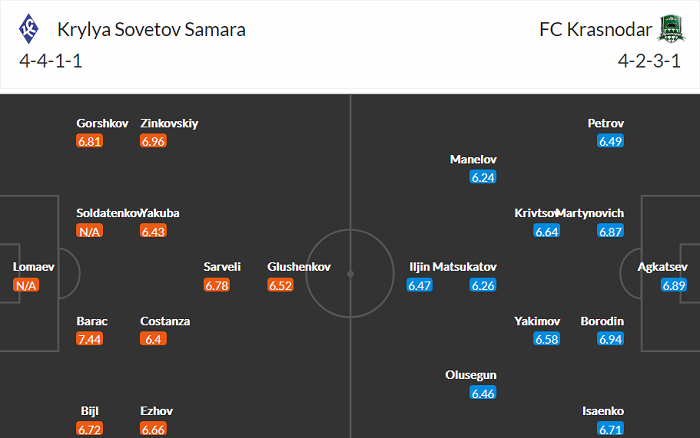Click Petrov's 6.49 rating badge
The image size is (700, 438).
click(611, 141)
